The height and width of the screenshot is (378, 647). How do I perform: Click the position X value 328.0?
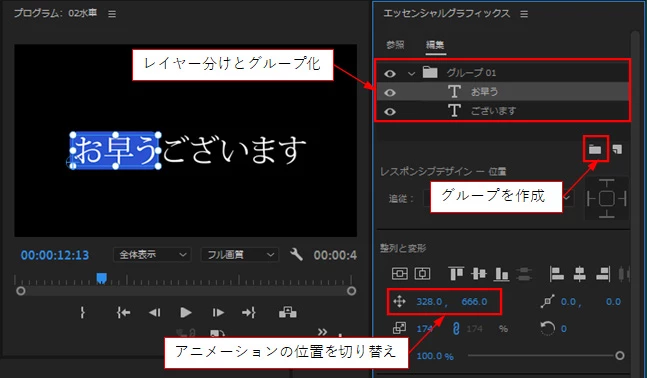[429, 302]
